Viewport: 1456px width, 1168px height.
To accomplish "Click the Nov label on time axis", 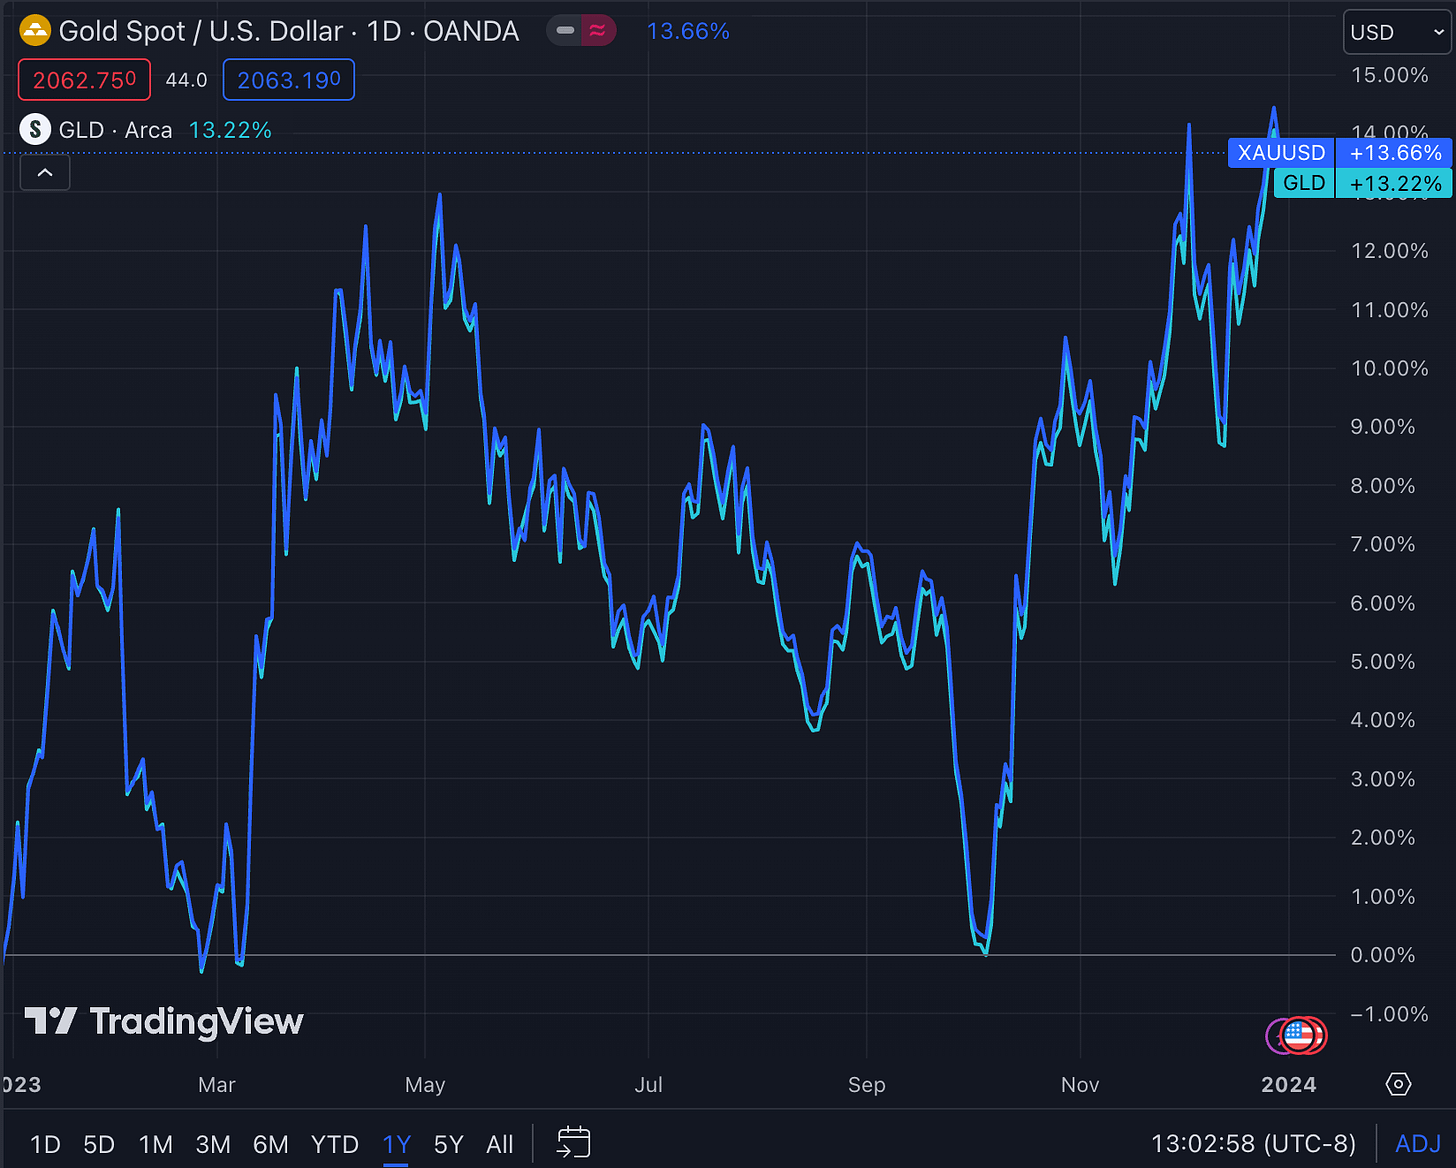I will 1080,1085.
